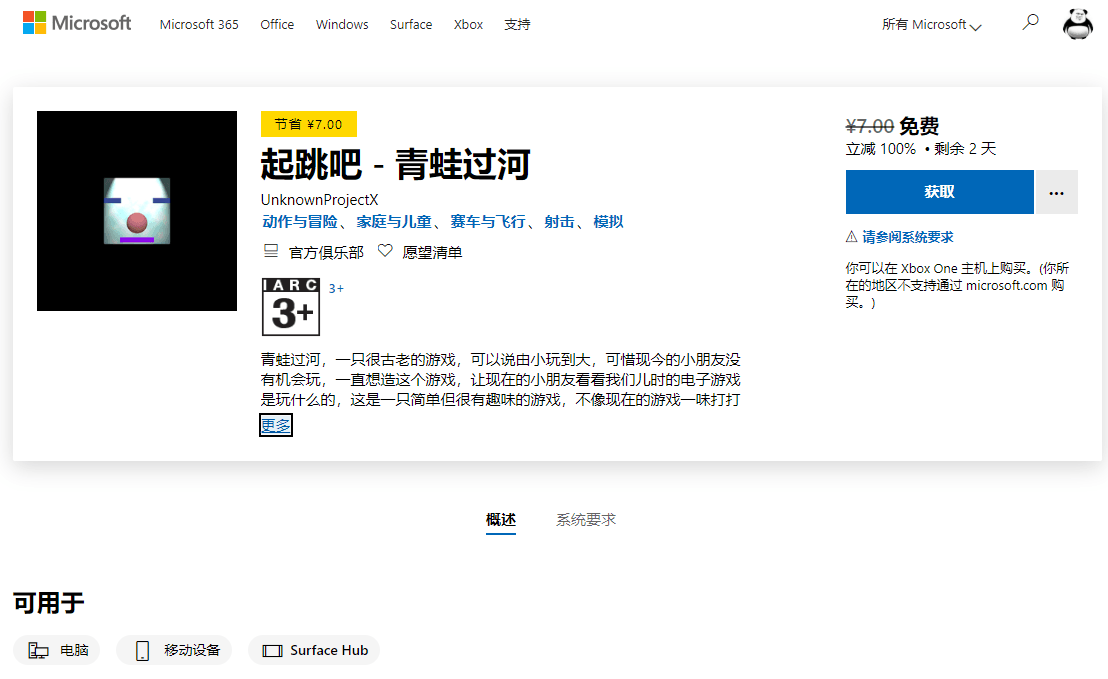Click the 电脑 label text
This screenshot has width=1108, height=679.
click(x=74, y=650)
